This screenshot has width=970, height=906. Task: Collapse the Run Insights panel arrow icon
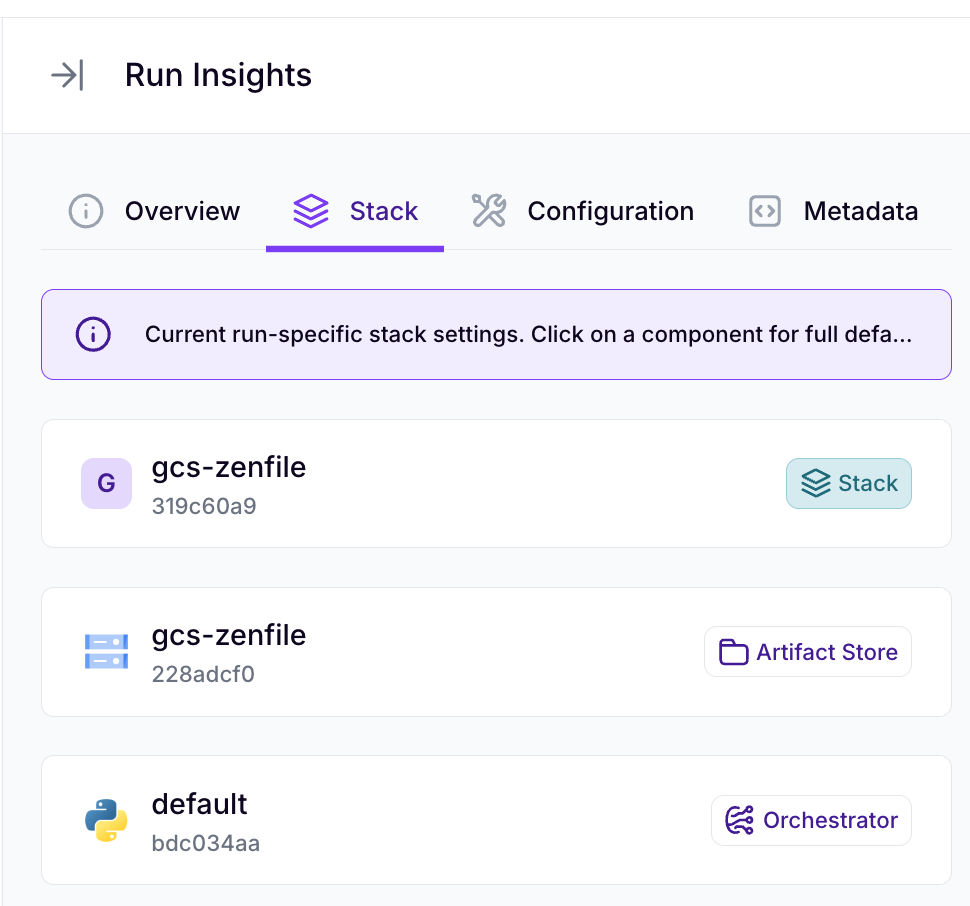click(67, 75)
